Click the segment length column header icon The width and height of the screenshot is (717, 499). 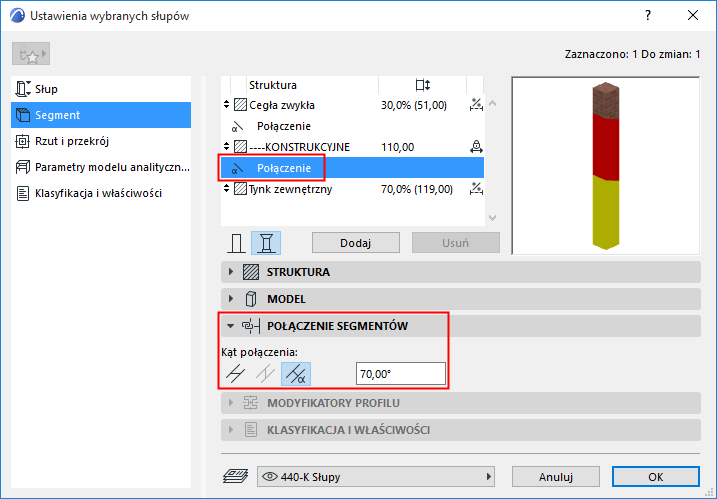[x=423, y=85]
